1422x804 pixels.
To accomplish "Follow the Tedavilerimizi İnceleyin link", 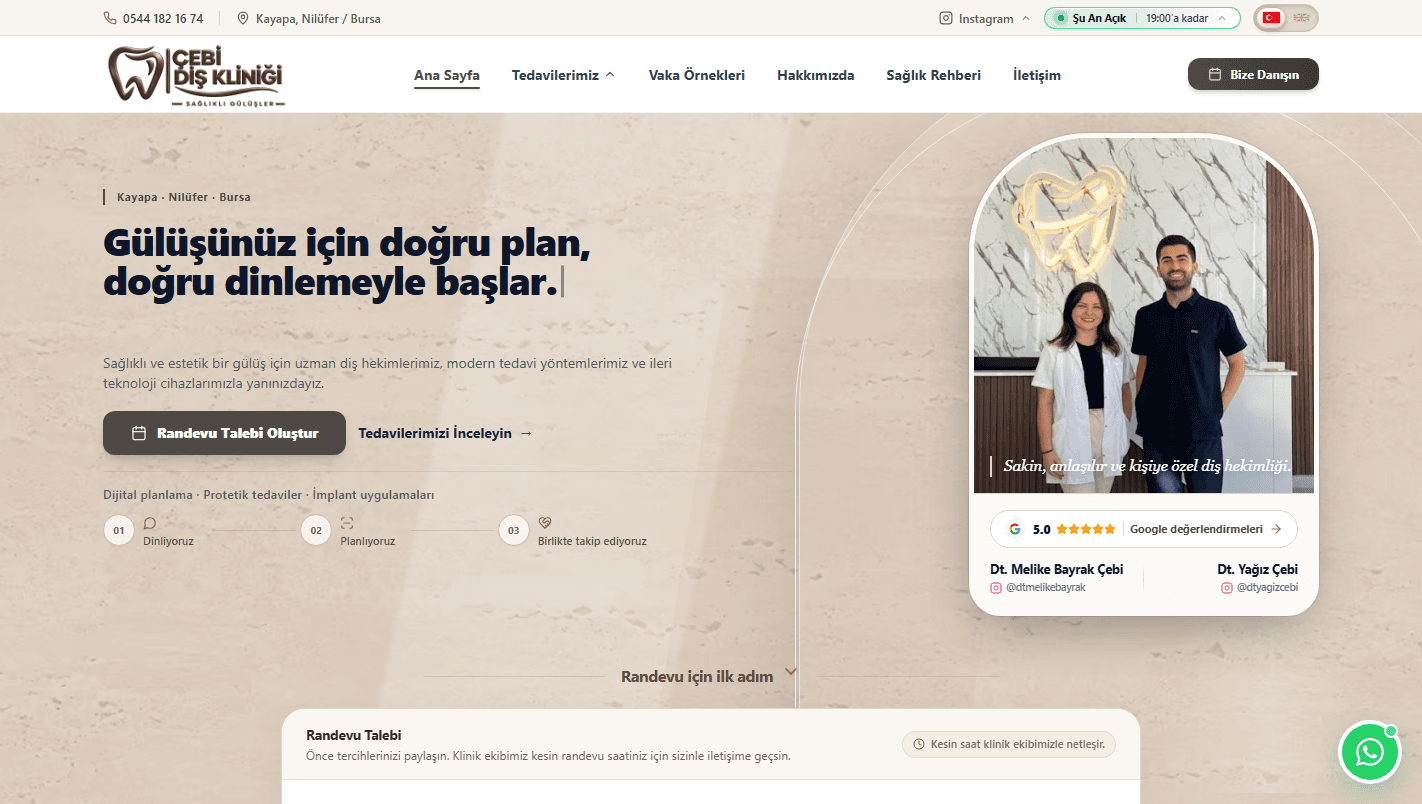I will coord(445,433).
